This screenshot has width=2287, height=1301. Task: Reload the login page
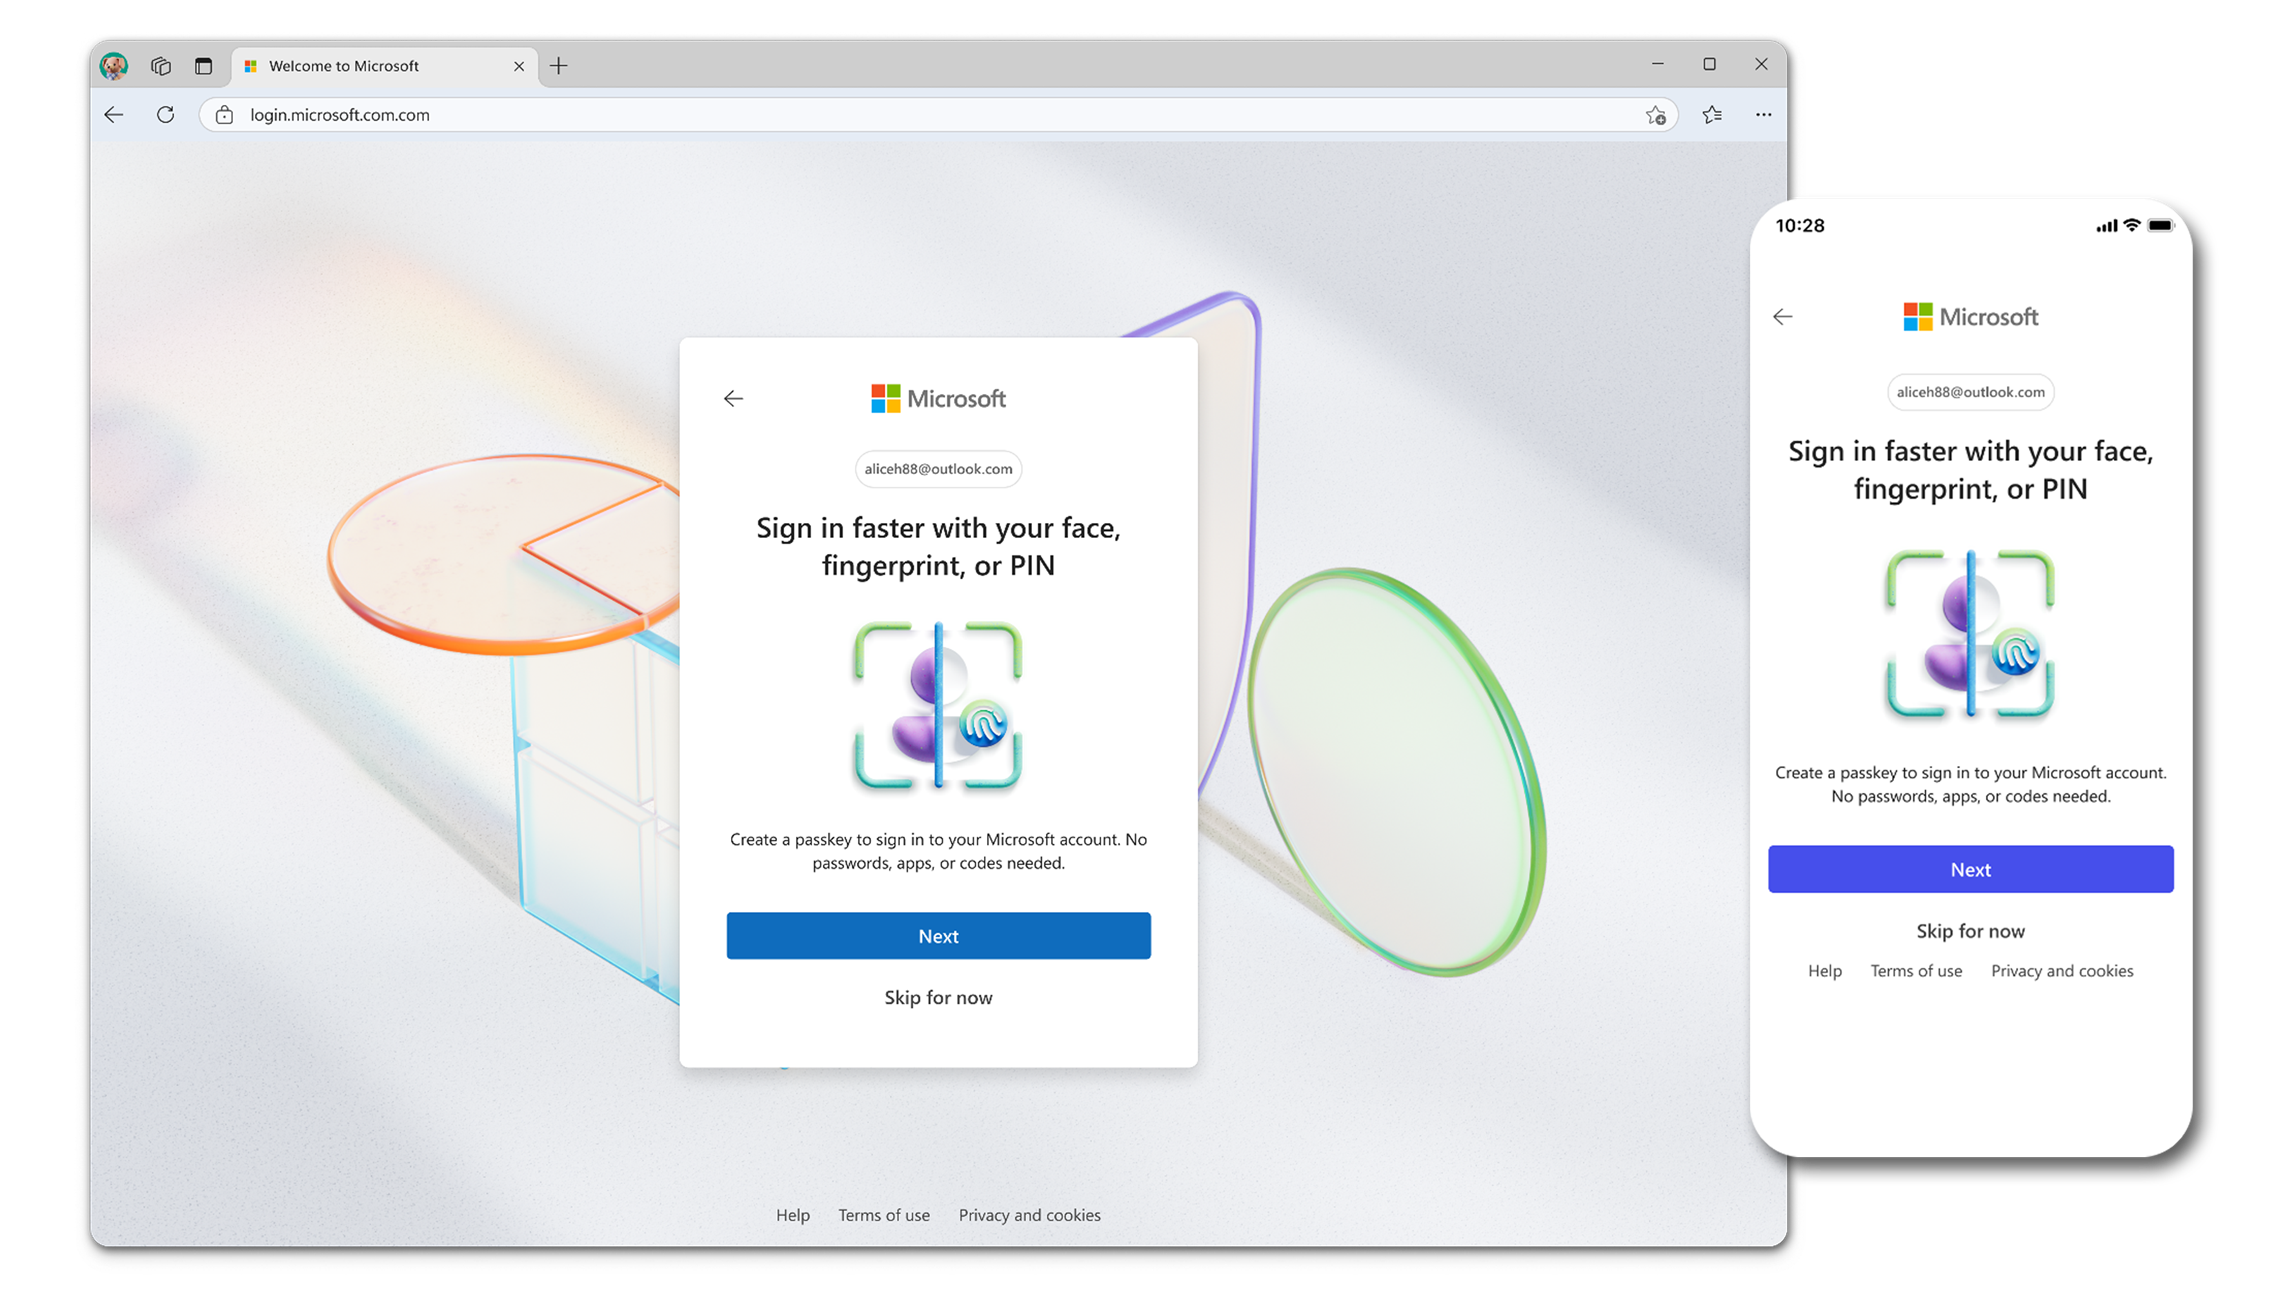[x=166, y=115]
